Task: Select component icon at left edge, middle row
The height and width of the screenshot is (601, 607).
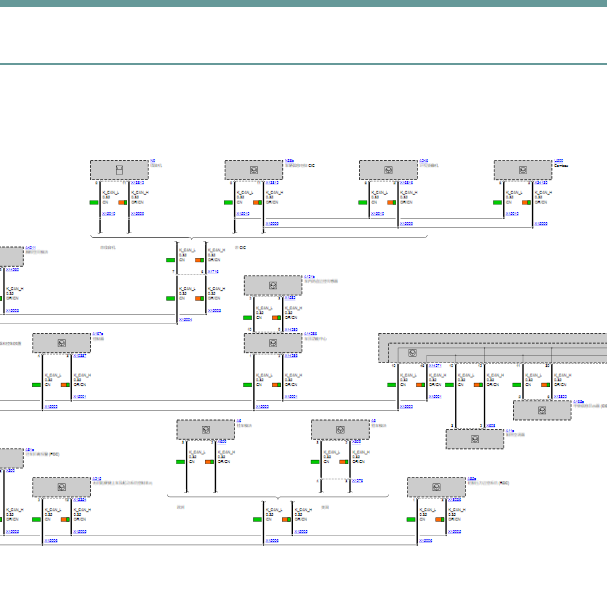Action: coord(62,343)
